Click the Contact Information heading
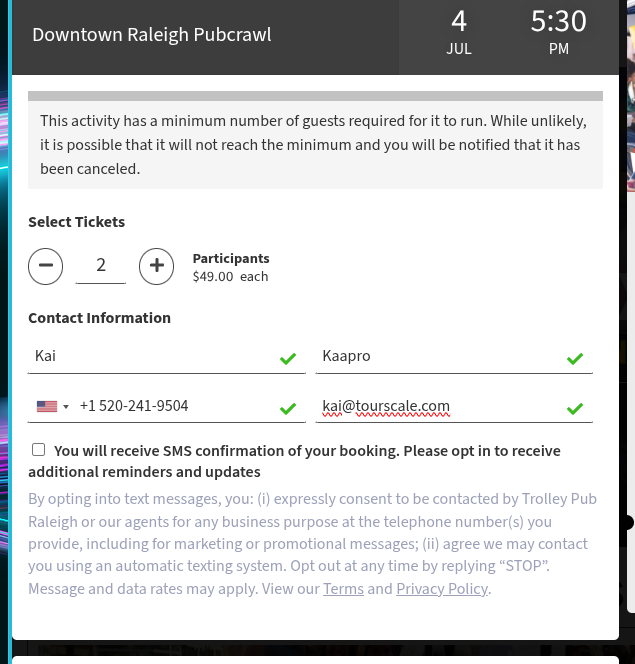Screen dimensions: 635x664 pyautogui.click(x=99, y=318)
